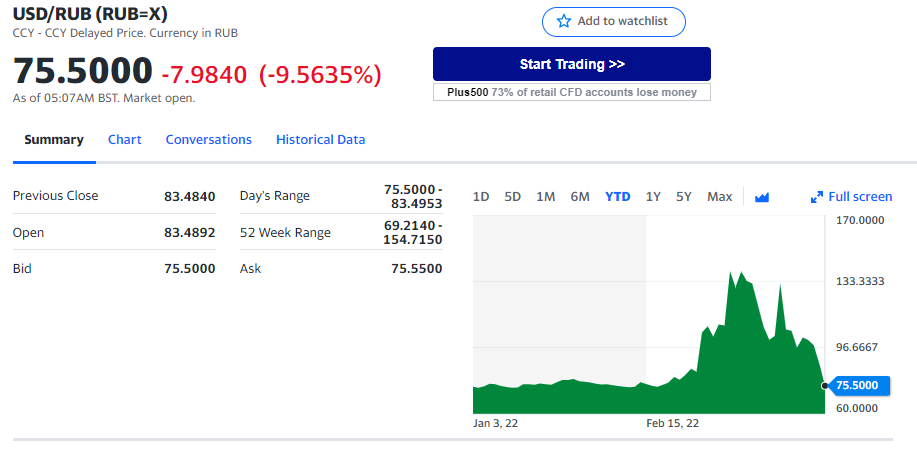The width and height of the screenshot is (917, 454).
Task: Click the Bid value 75.5000
Action: (x=189, y=269)
